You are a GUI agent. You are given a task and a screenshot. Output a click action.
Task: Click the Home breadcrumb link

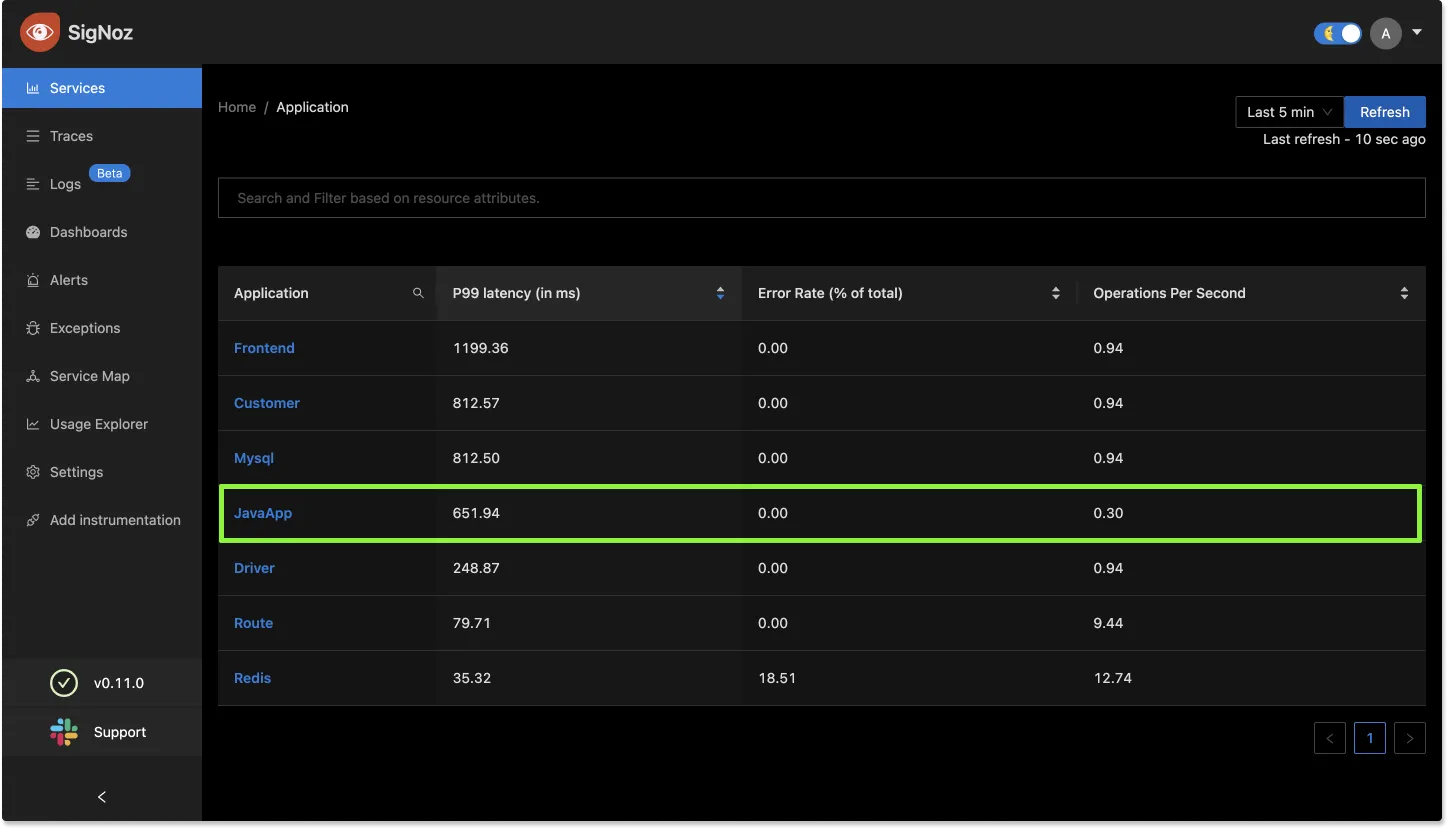(237, 107)
